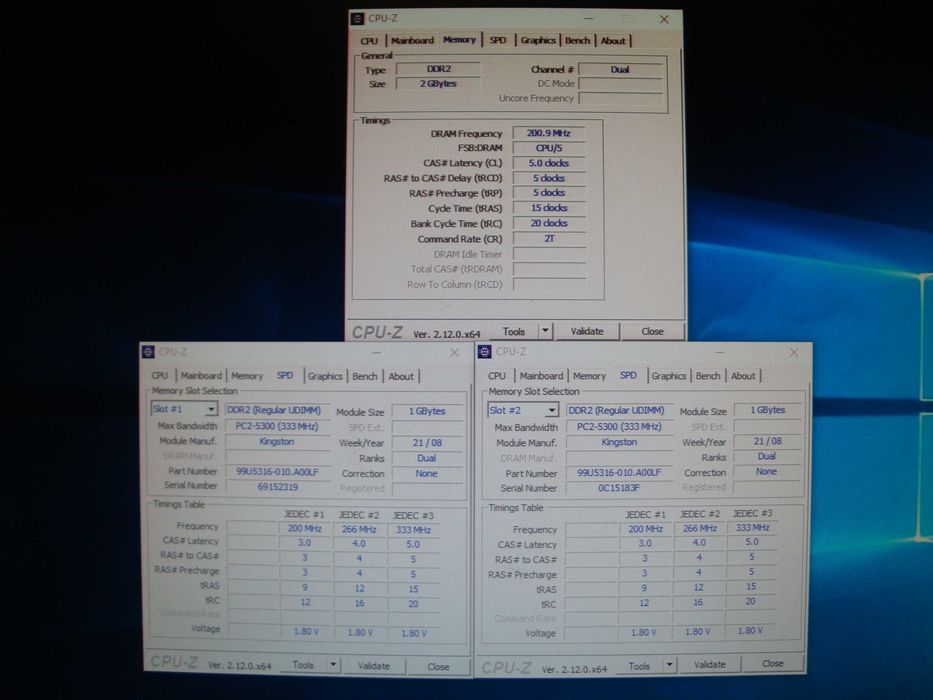Click Validate in the Slot #1 window
The image size is (933, 700).
point(374,665)
